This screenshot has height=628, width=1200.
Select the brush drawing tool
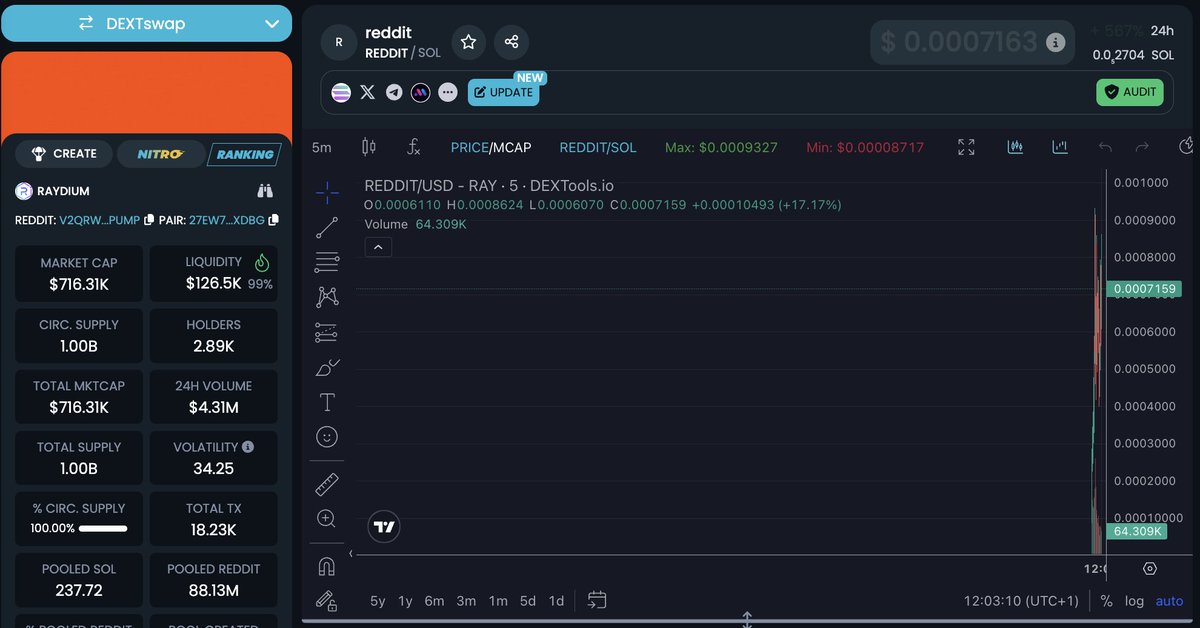point(327,367)
